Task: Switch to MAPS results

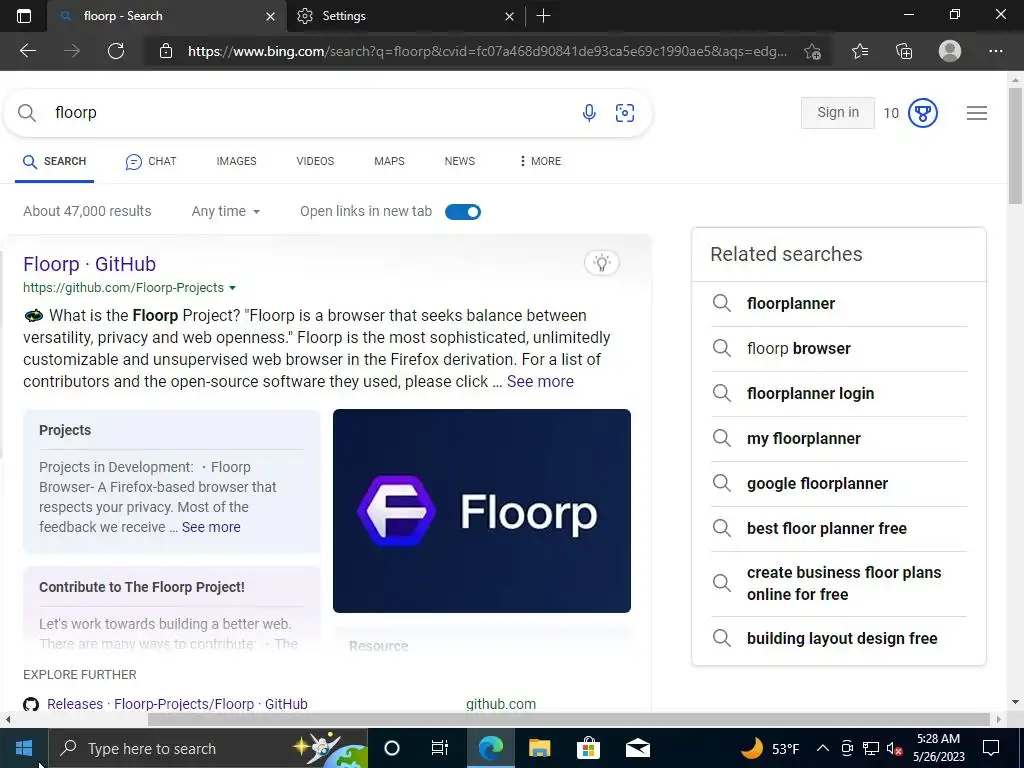Action: (x=389, y=161)
